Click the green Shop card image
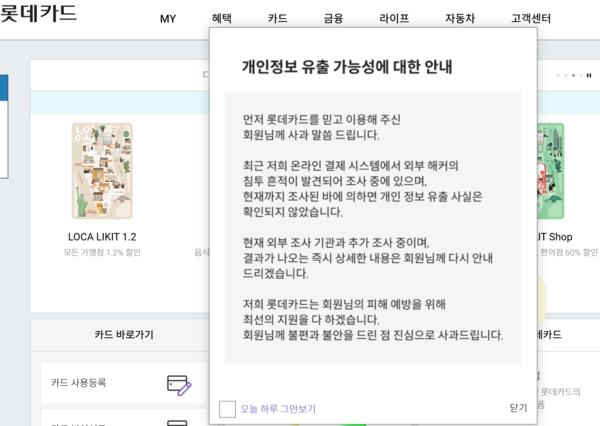This screenshot has height=426, width=600. (x=551, y=171)
